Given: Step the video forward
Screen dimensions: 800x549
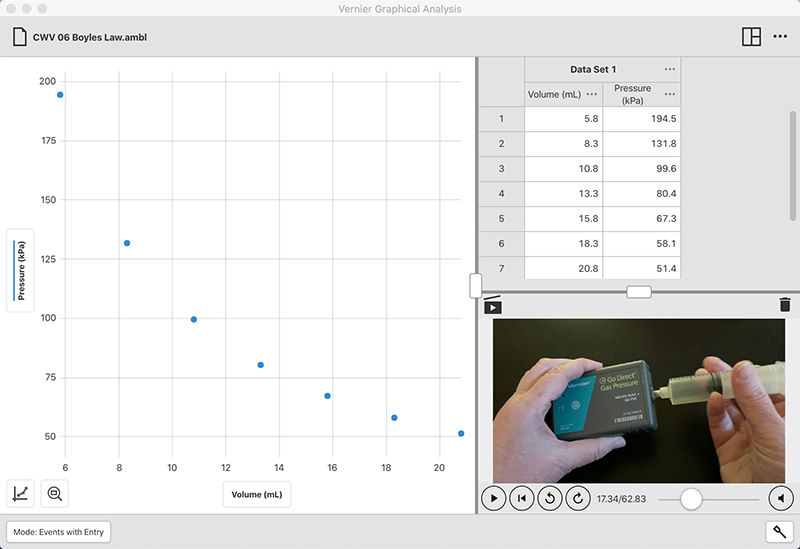Looking at the screenshot, I should coord(577,497).
